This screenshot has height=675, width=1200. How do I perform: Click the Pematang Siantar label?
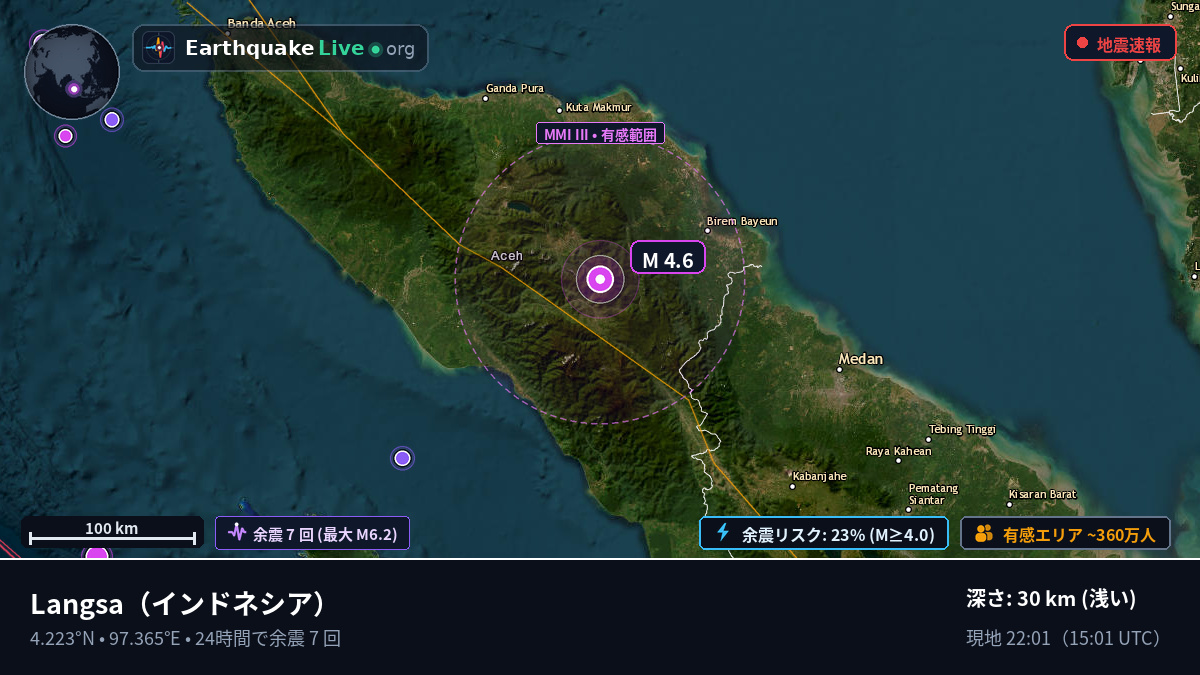pos(933,494)
